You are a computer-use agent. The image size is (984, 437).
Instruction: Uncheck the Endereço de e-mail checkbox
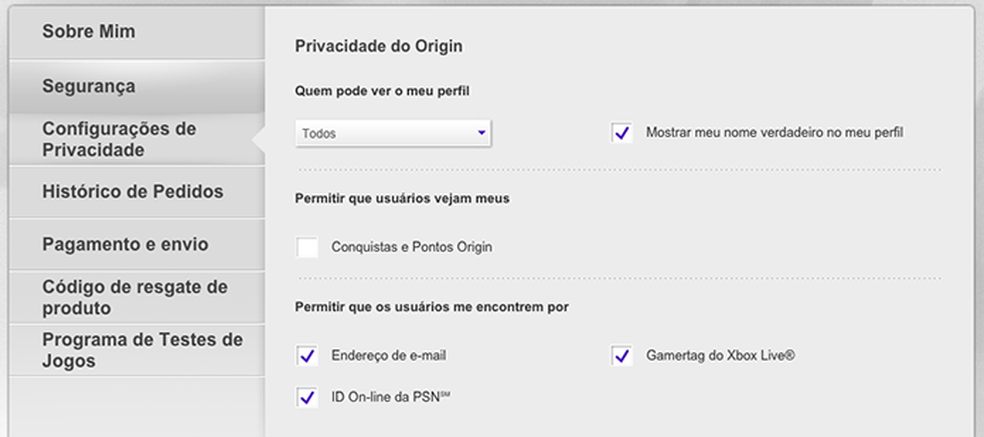(307, 355)
